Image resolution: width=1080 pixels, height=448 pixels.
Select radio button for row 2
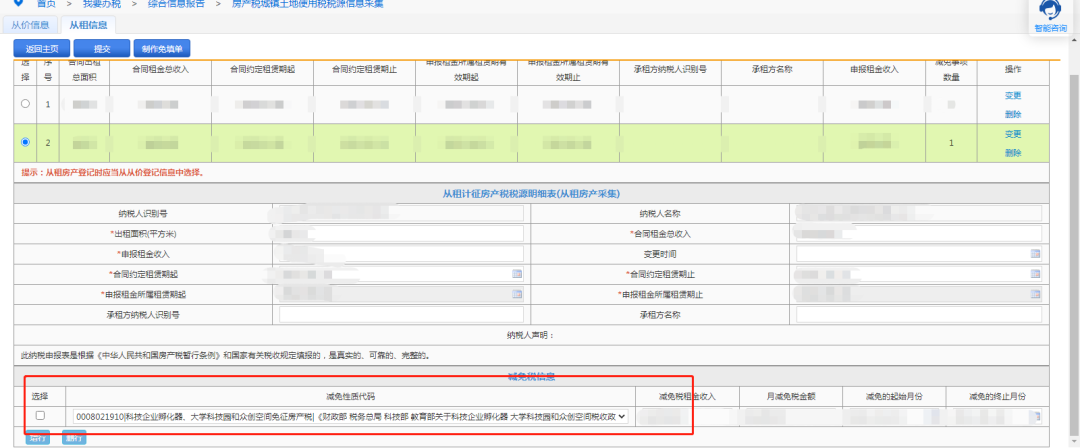pyautogui.click(x=25, y=142)
